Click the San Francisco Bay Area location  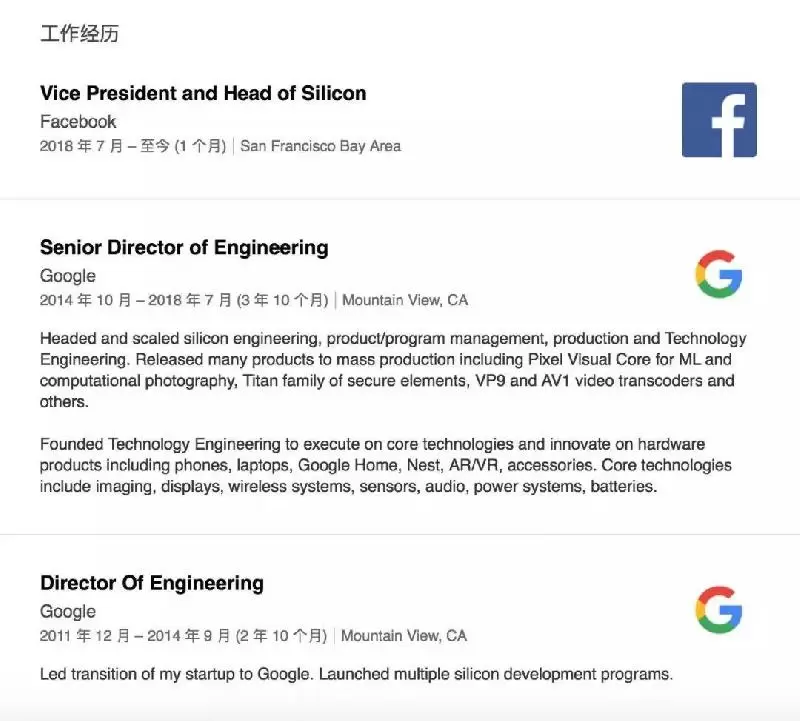click(x=320, y=146)
